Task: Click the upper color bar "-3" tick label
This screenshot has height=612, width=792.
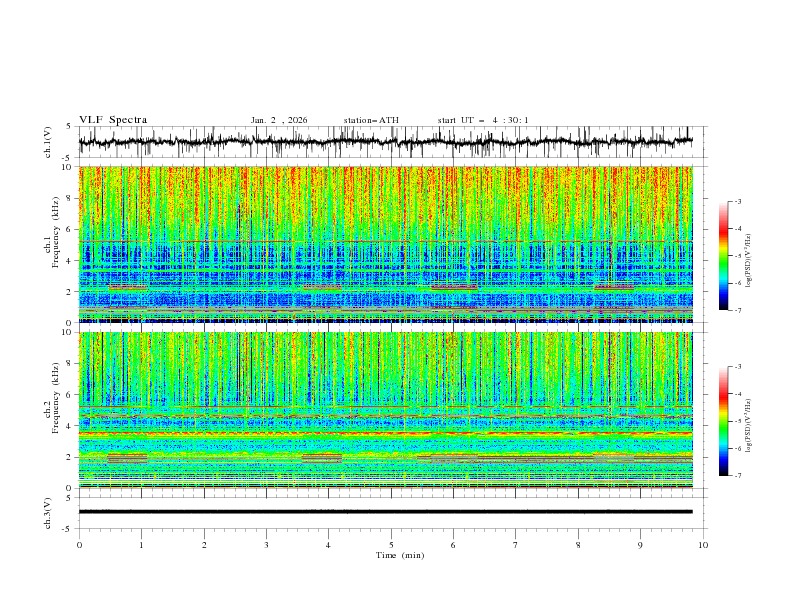Action: point(737,201)
